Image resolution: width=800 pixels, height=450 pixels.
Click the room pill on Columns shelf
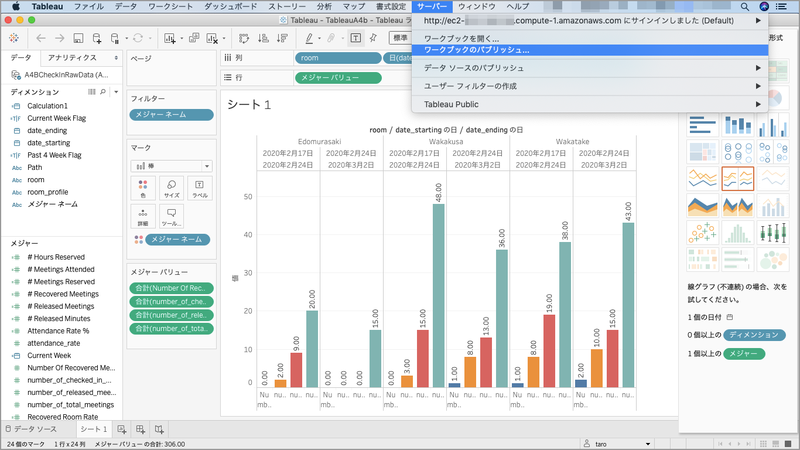click(338, 58)
